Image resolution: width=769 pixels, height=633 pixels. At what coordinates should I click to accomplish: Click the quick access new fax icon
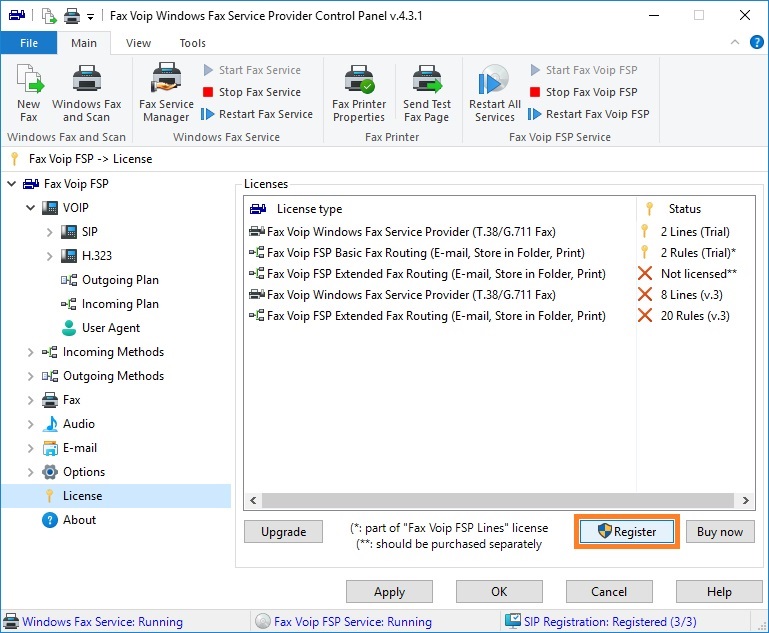point(49,16)
